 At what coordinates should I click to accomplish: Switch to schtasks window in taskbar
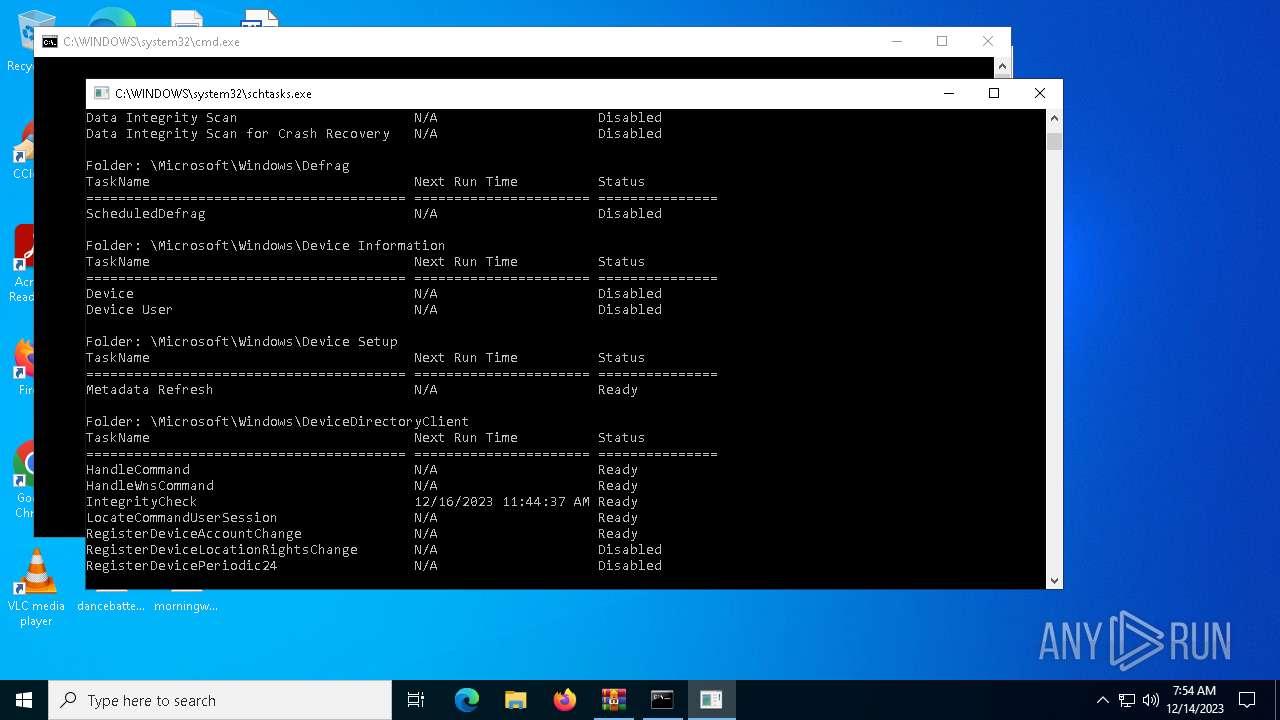click(711, 700)
